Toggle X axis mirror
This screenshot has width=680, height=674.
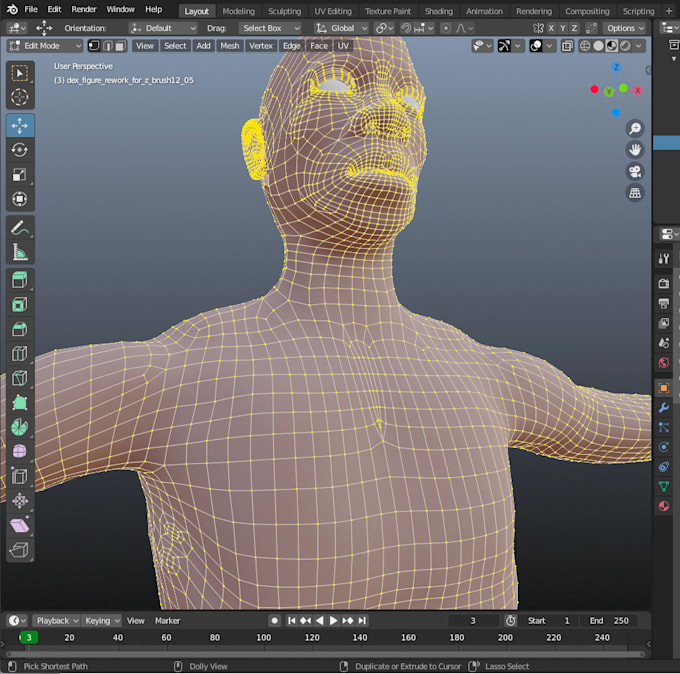(551, 28)
